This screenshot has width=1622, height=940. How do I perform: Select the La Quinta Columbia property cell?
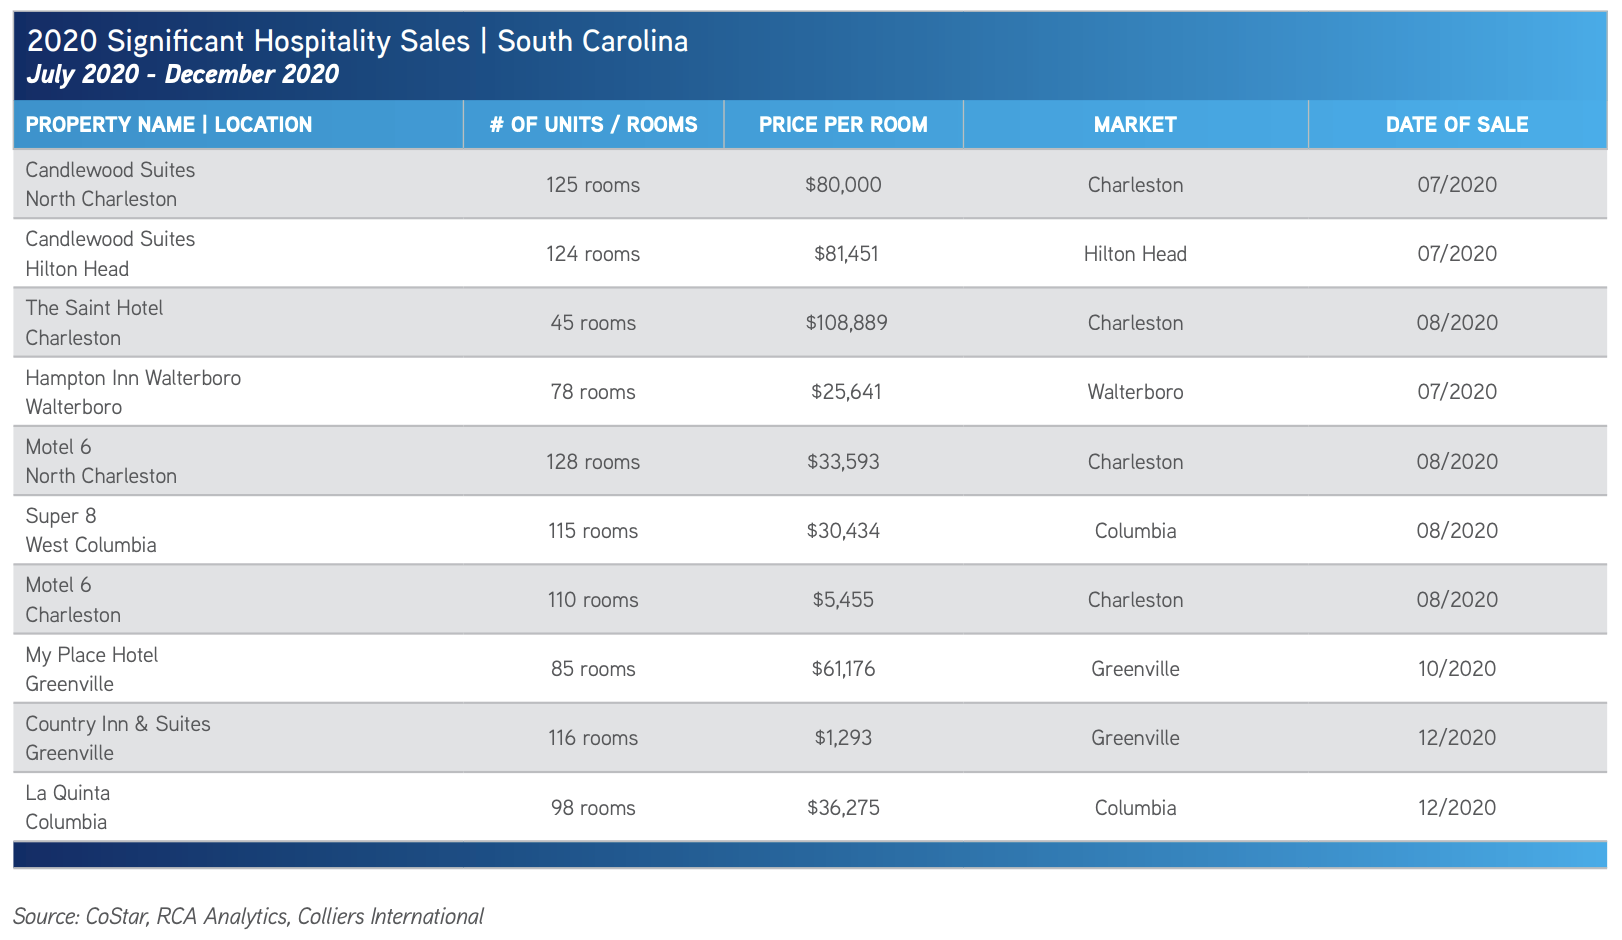(68, 807)
